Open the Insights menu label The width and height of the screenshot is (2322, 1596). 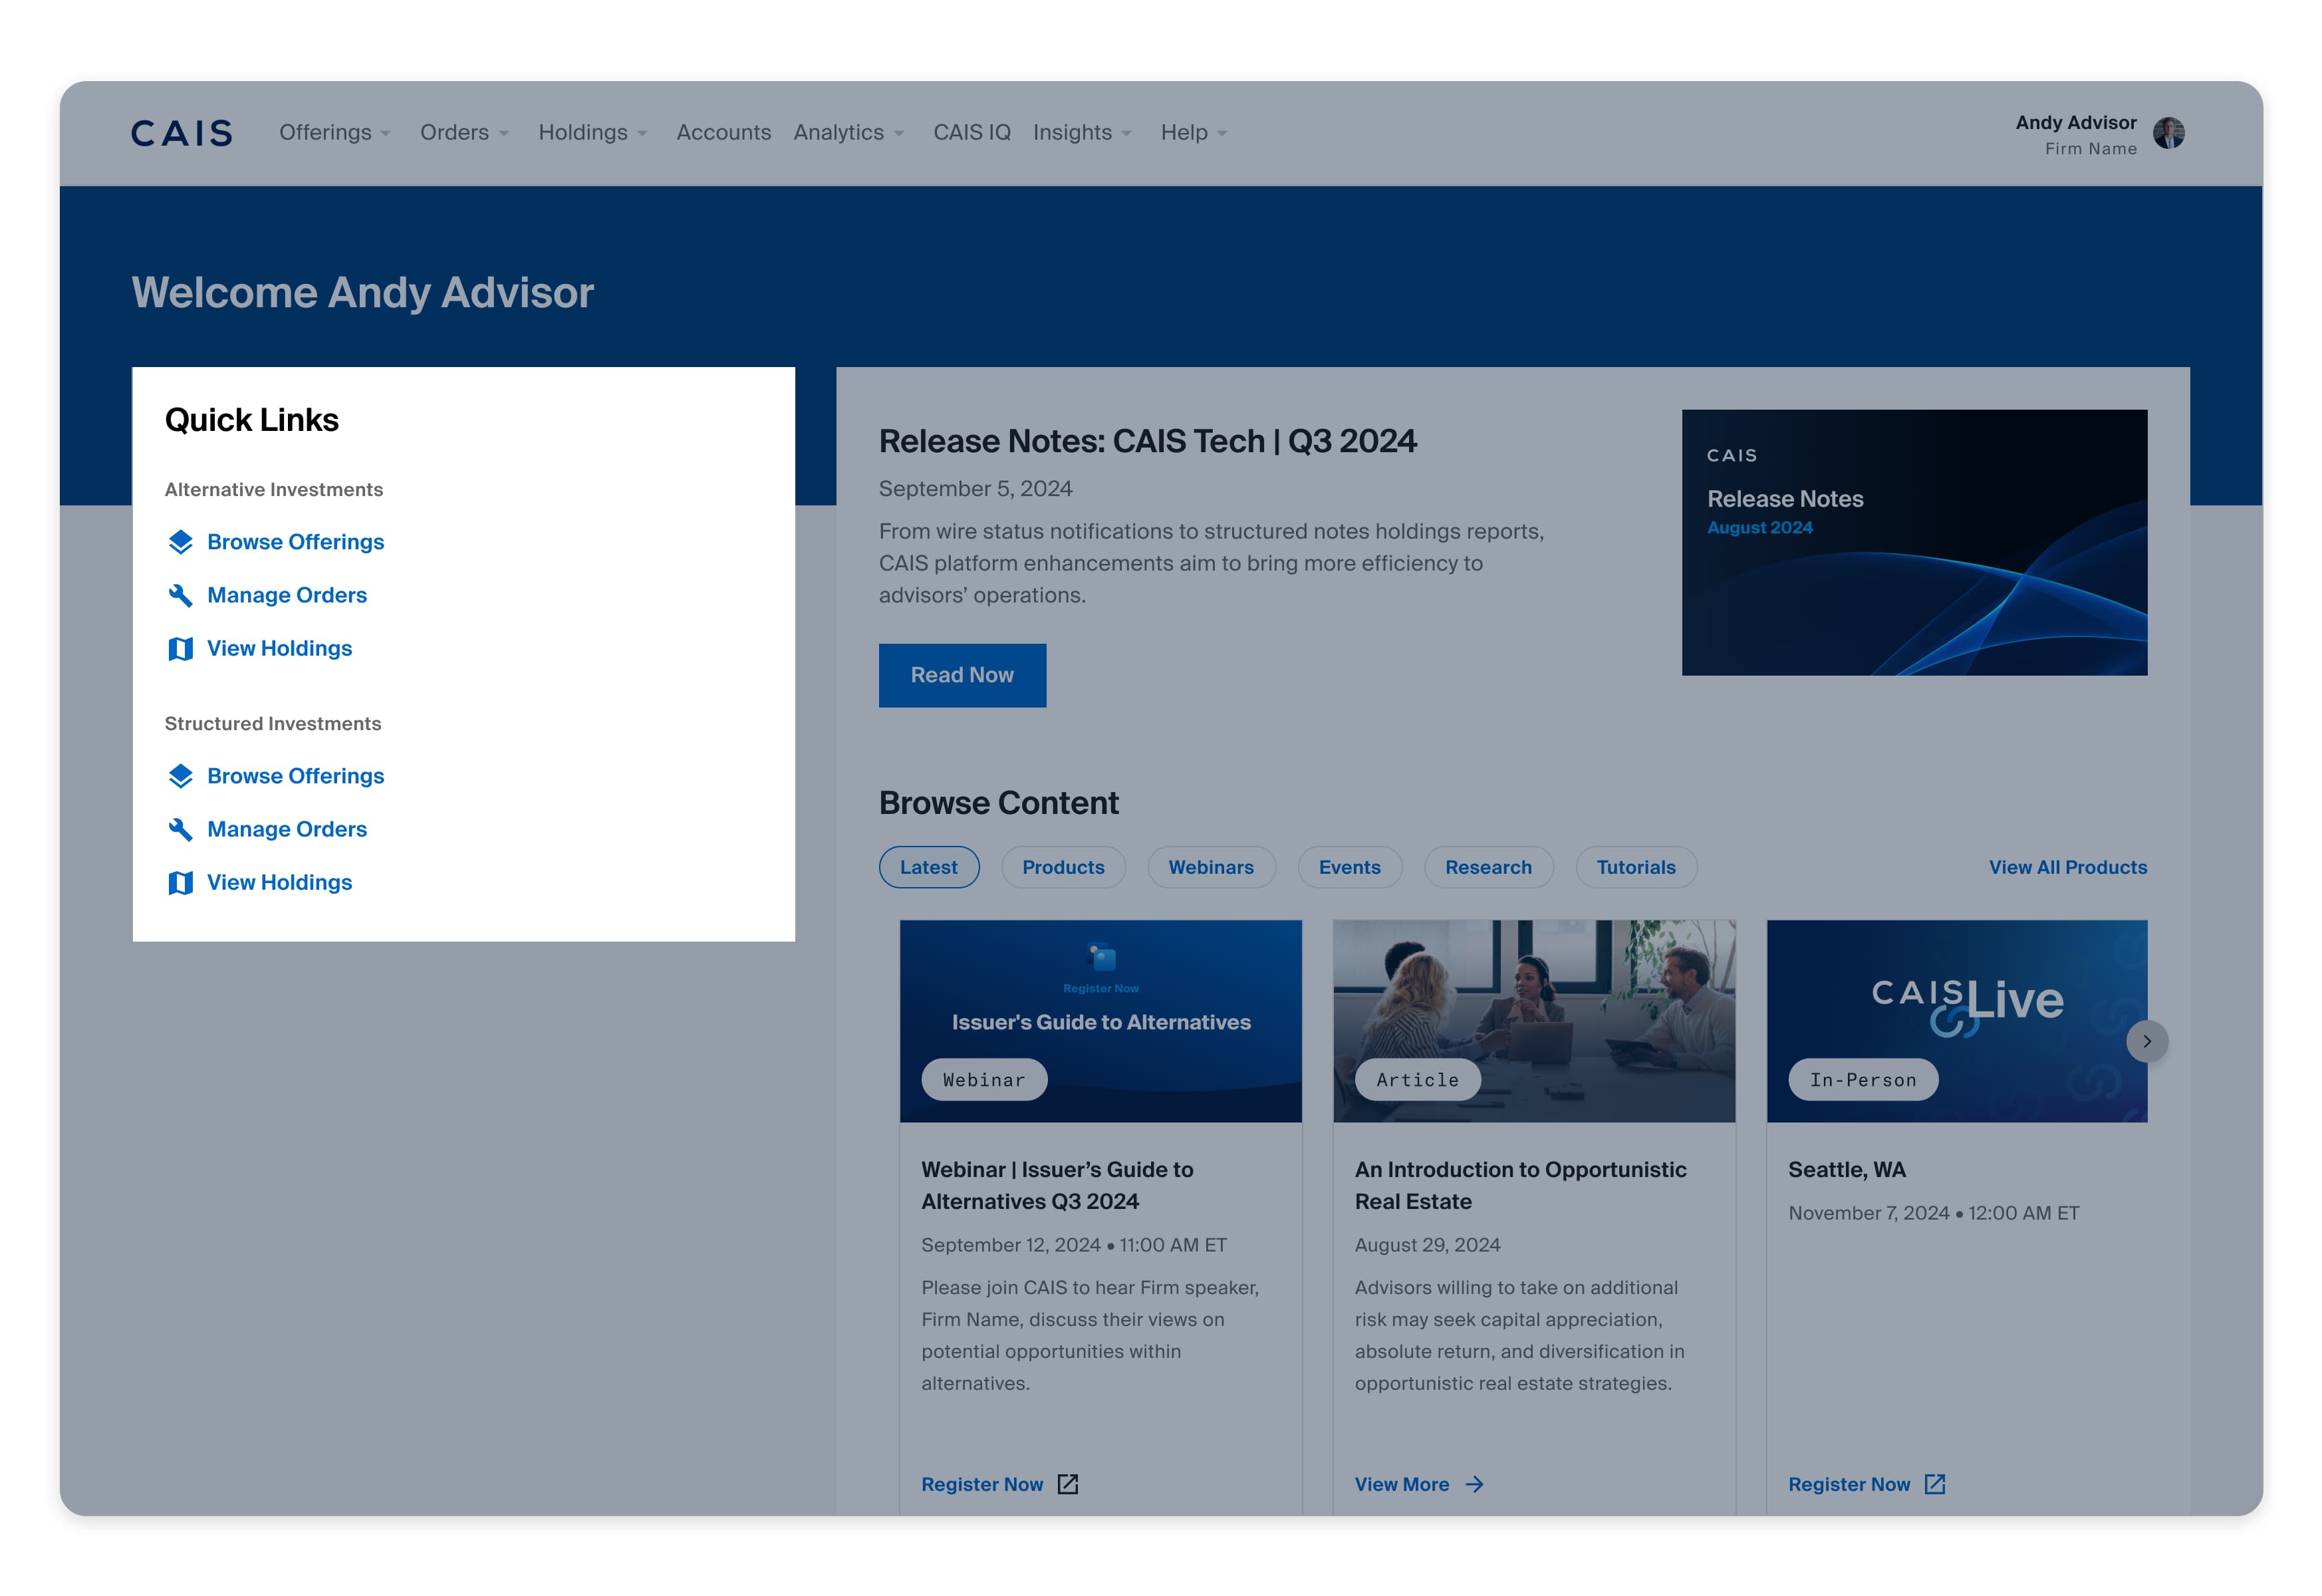click(x=1072, y=132)
